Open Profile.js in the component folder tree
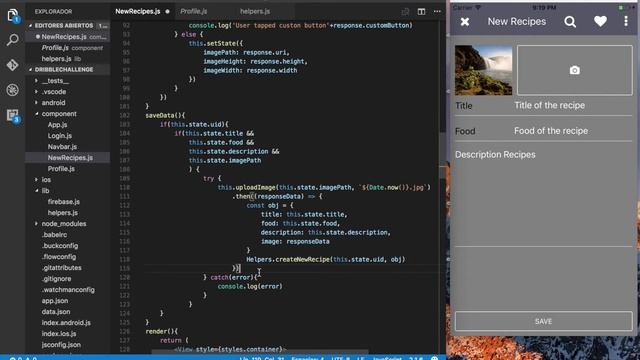 [61, 169]
